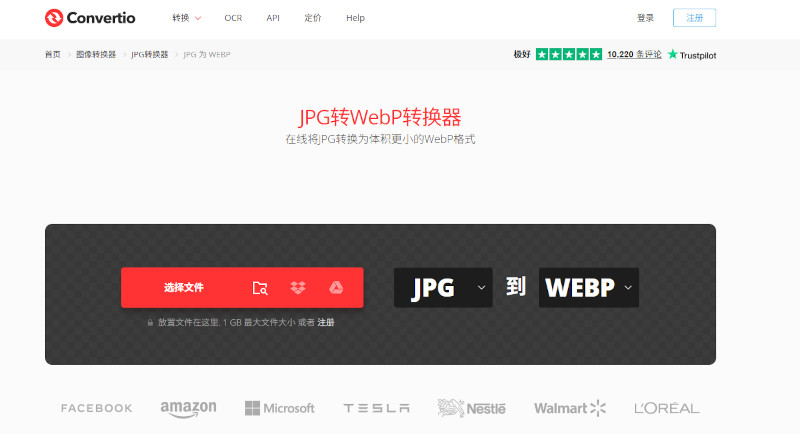Go to the OCR page
Screen dimensions: 800x434
(x=233, y=18)
